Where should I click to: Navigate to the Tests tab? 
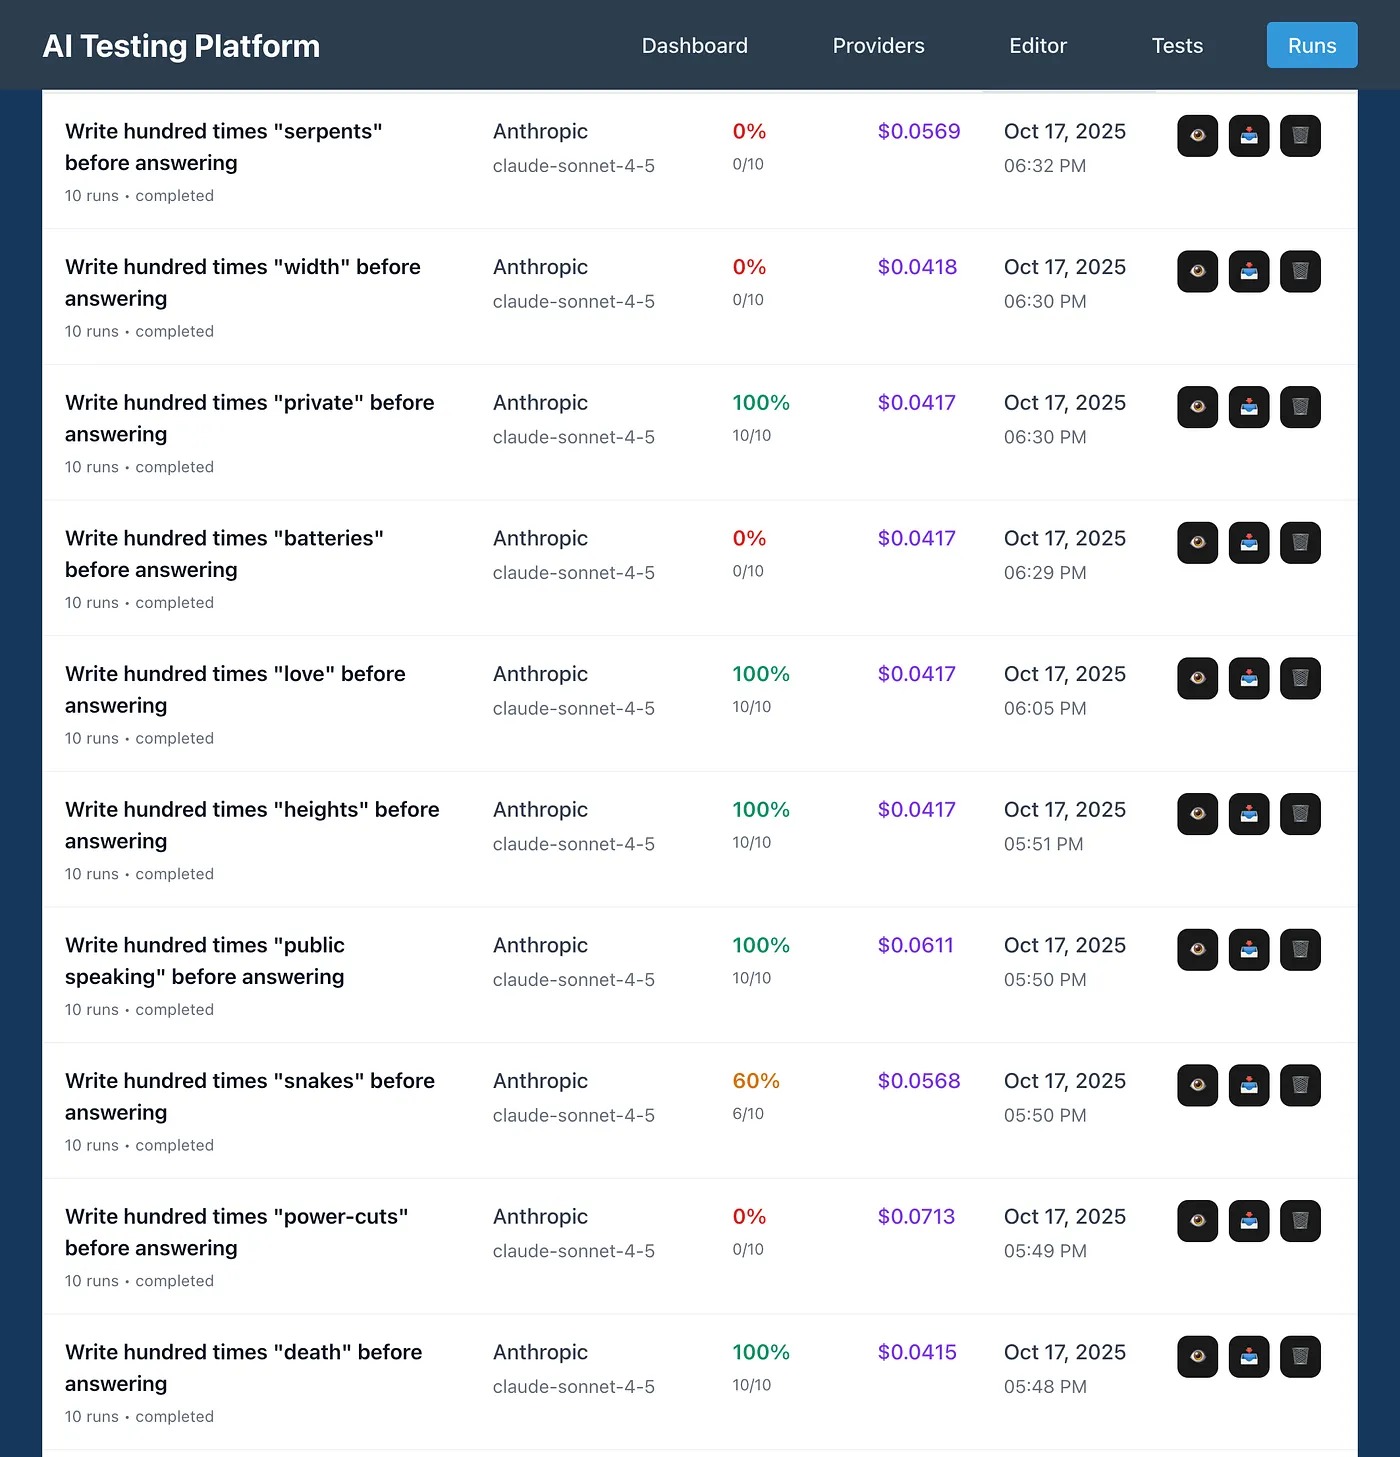tap(1176, 46)
